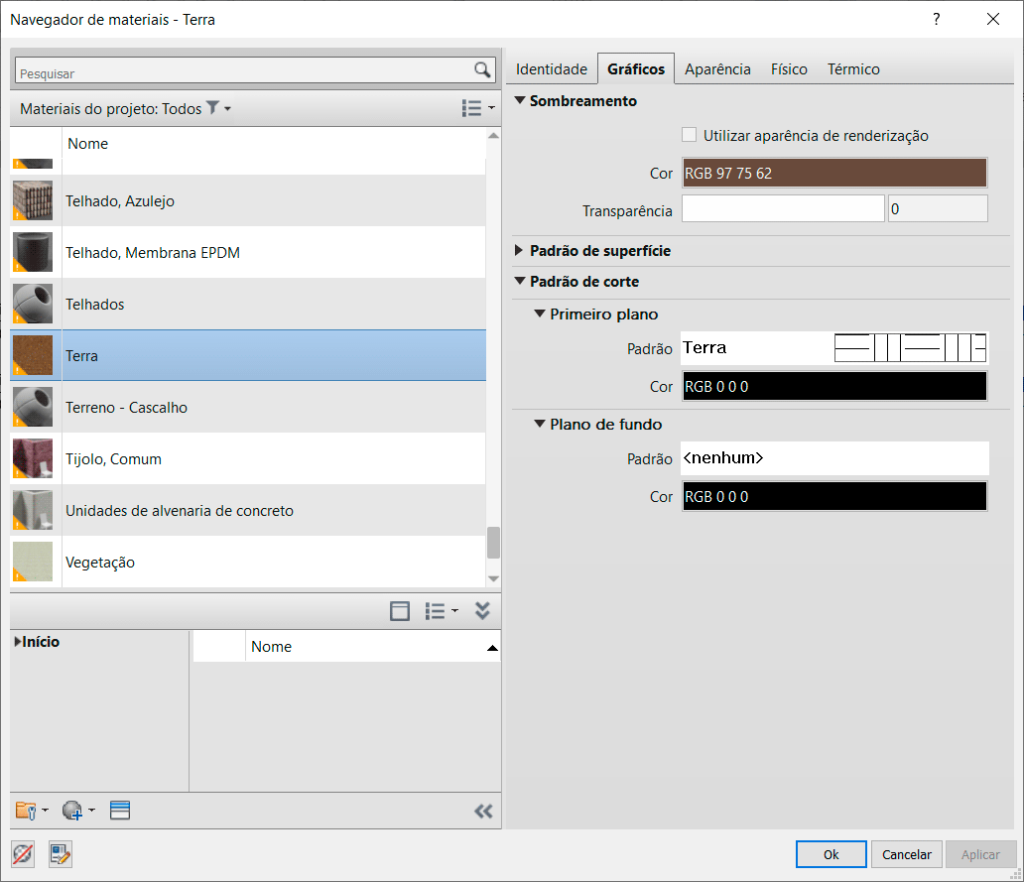Click the search magnifier icon

(x=483, y=70)
